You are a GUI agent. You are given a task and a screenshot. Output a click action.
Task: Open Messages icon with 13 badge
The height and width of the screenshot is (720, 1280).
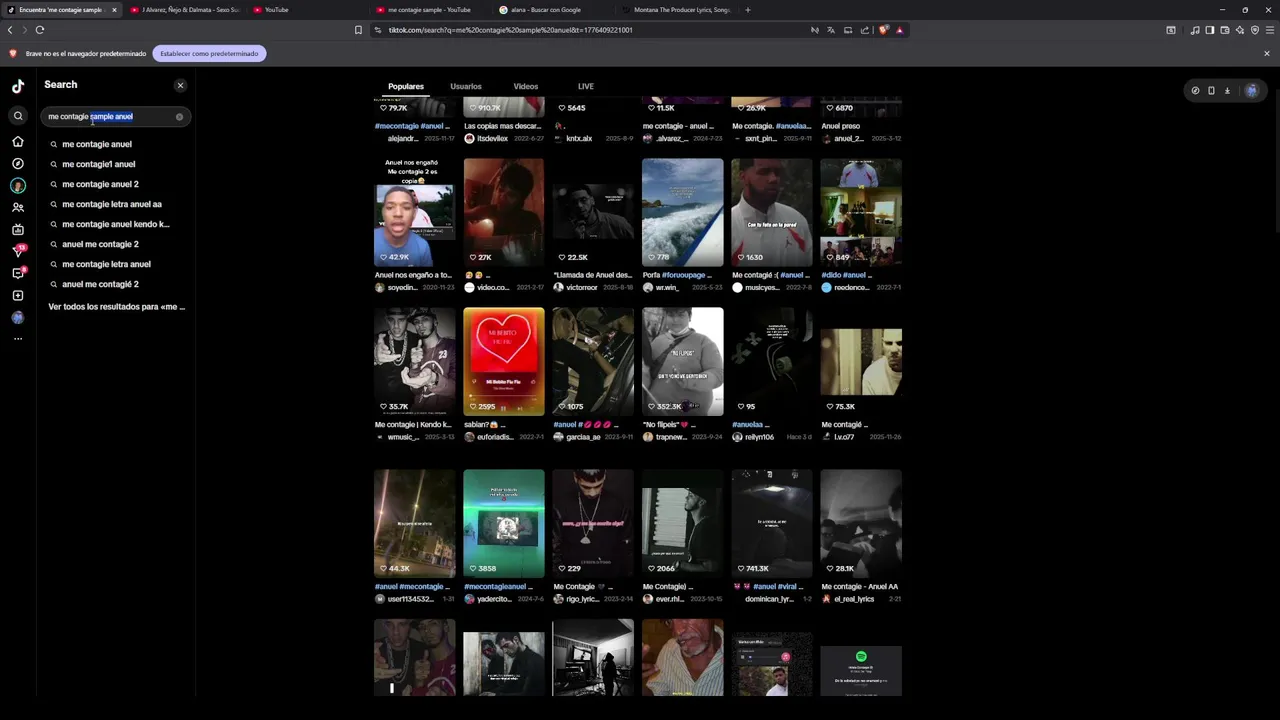(18, 251)
